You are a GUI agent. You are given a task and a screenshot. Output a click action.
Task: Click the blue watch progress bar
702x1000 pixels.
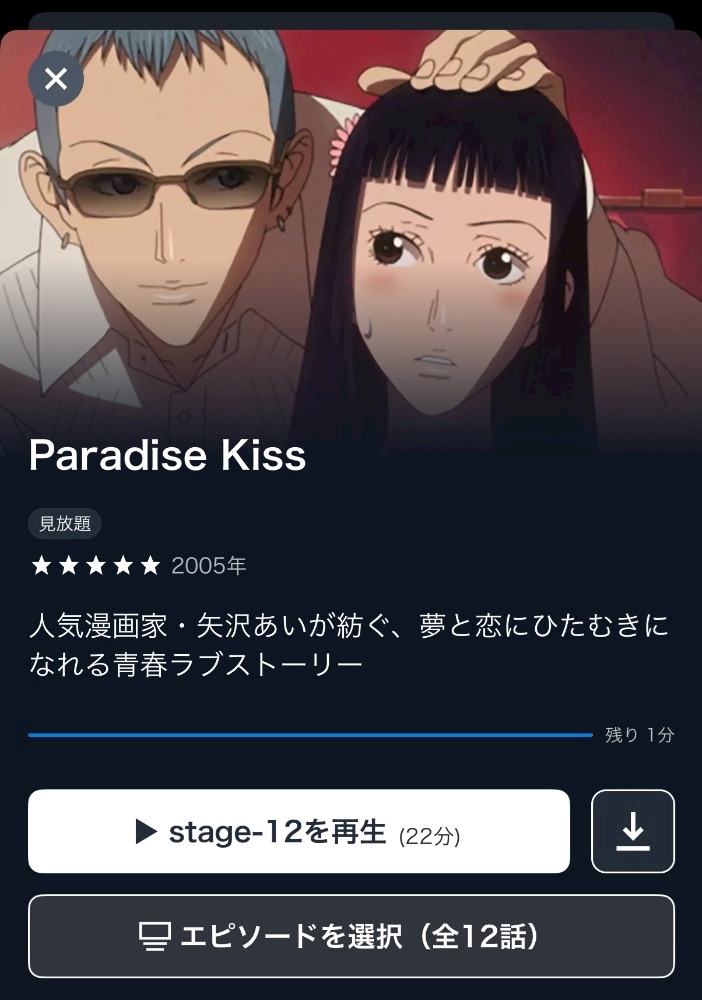click(311, 735)
